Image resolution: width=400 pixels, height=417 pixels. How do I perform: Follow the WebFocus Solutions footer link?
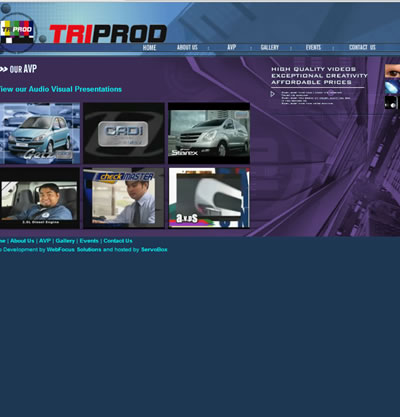click(x=74, y=249)
